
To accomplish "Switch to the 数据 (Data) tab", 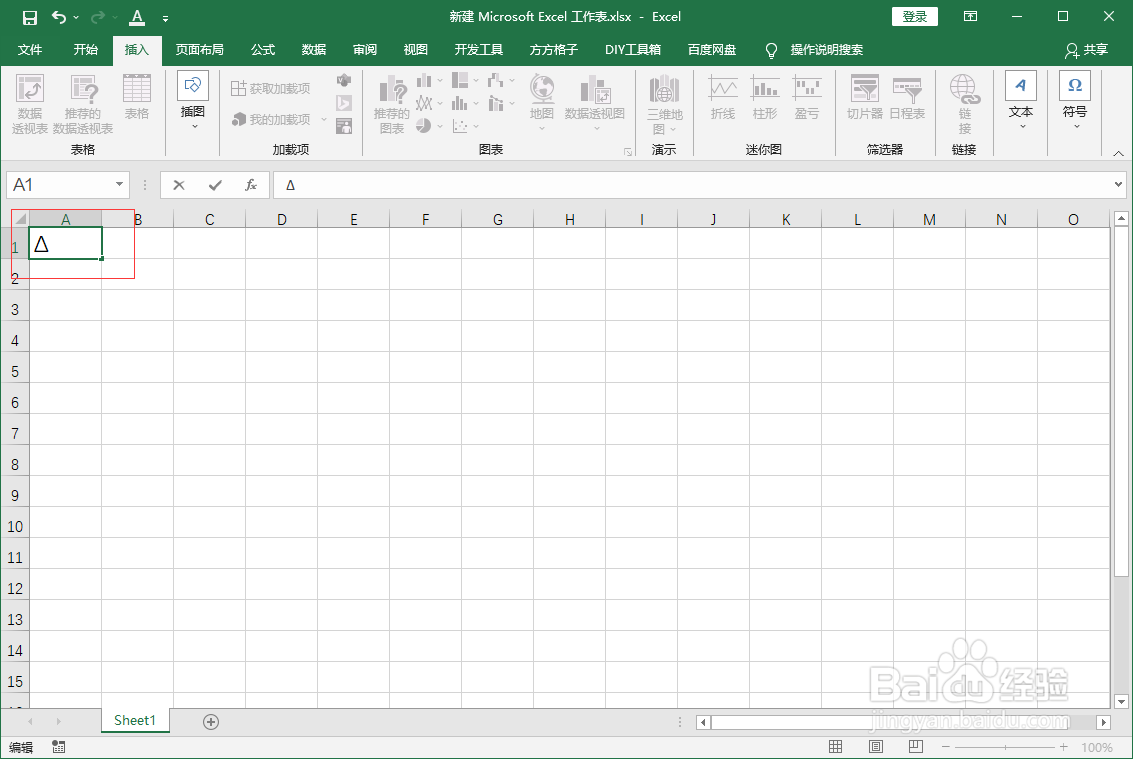I will point(314,50).
